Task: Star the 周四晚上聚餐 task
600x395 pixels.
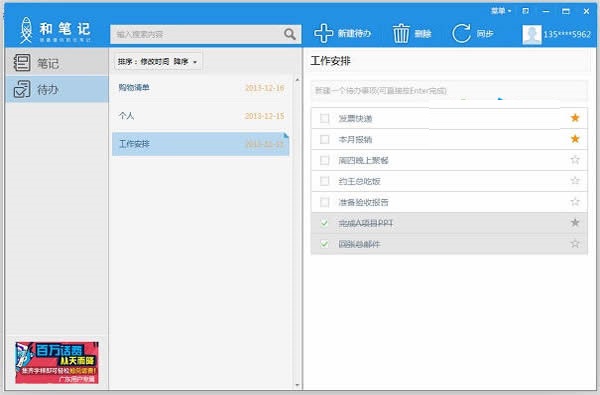Action: coord(575,160)
